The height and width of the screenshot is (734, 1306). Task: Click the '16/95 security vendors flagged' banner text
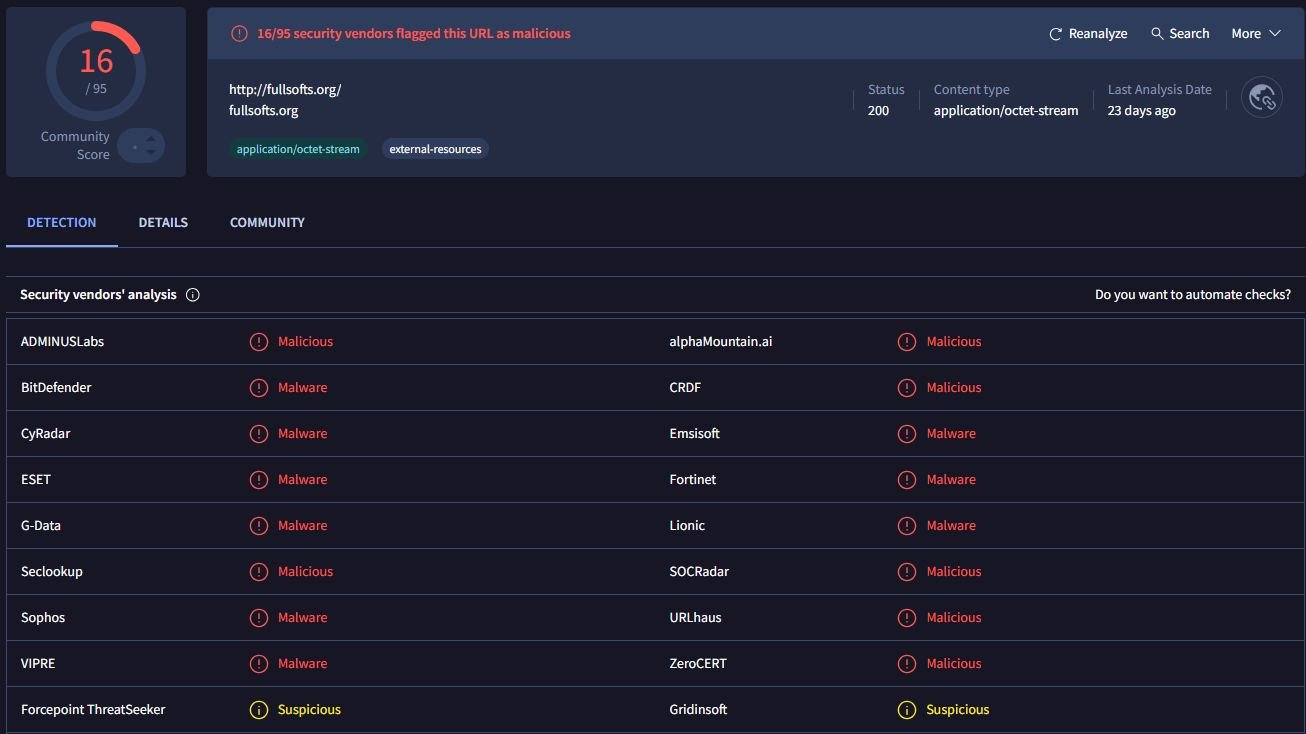coord(414,34)
